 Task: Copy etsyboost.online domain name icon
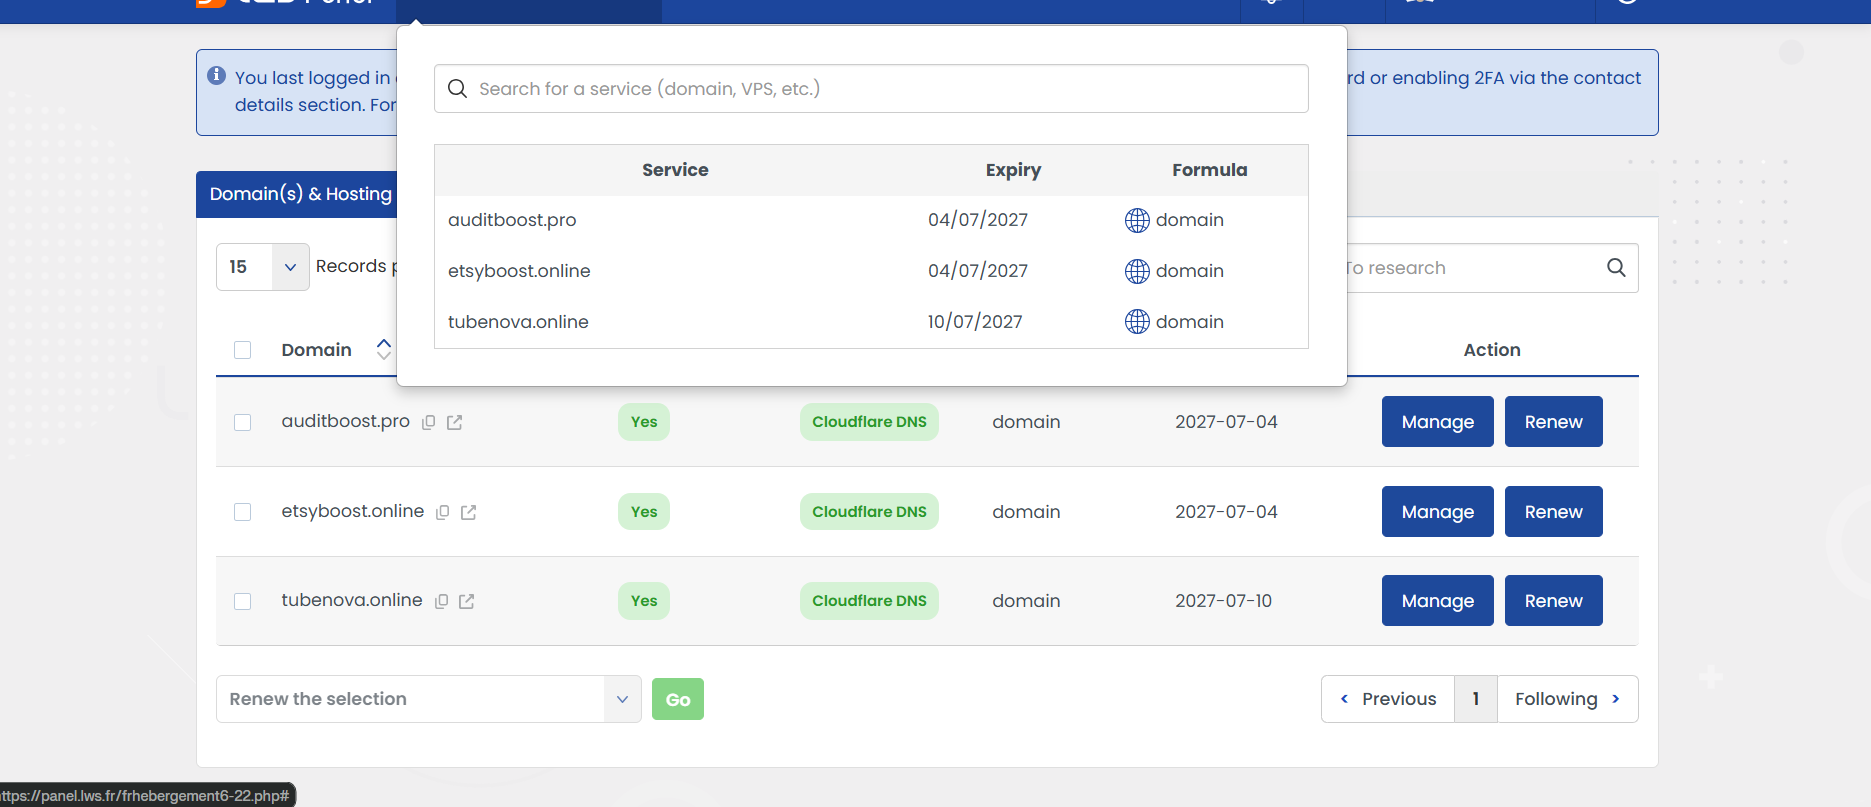[442, 512]
